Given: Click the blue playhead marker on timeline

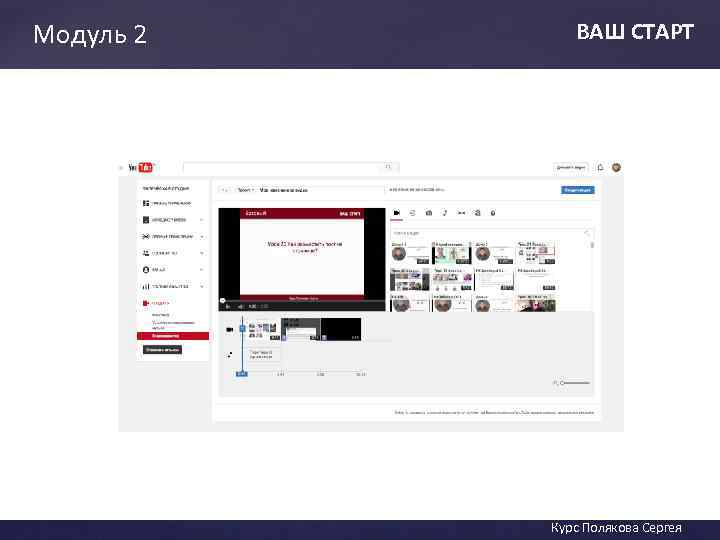Looking at the screenshot, I should tap(242, 374).
